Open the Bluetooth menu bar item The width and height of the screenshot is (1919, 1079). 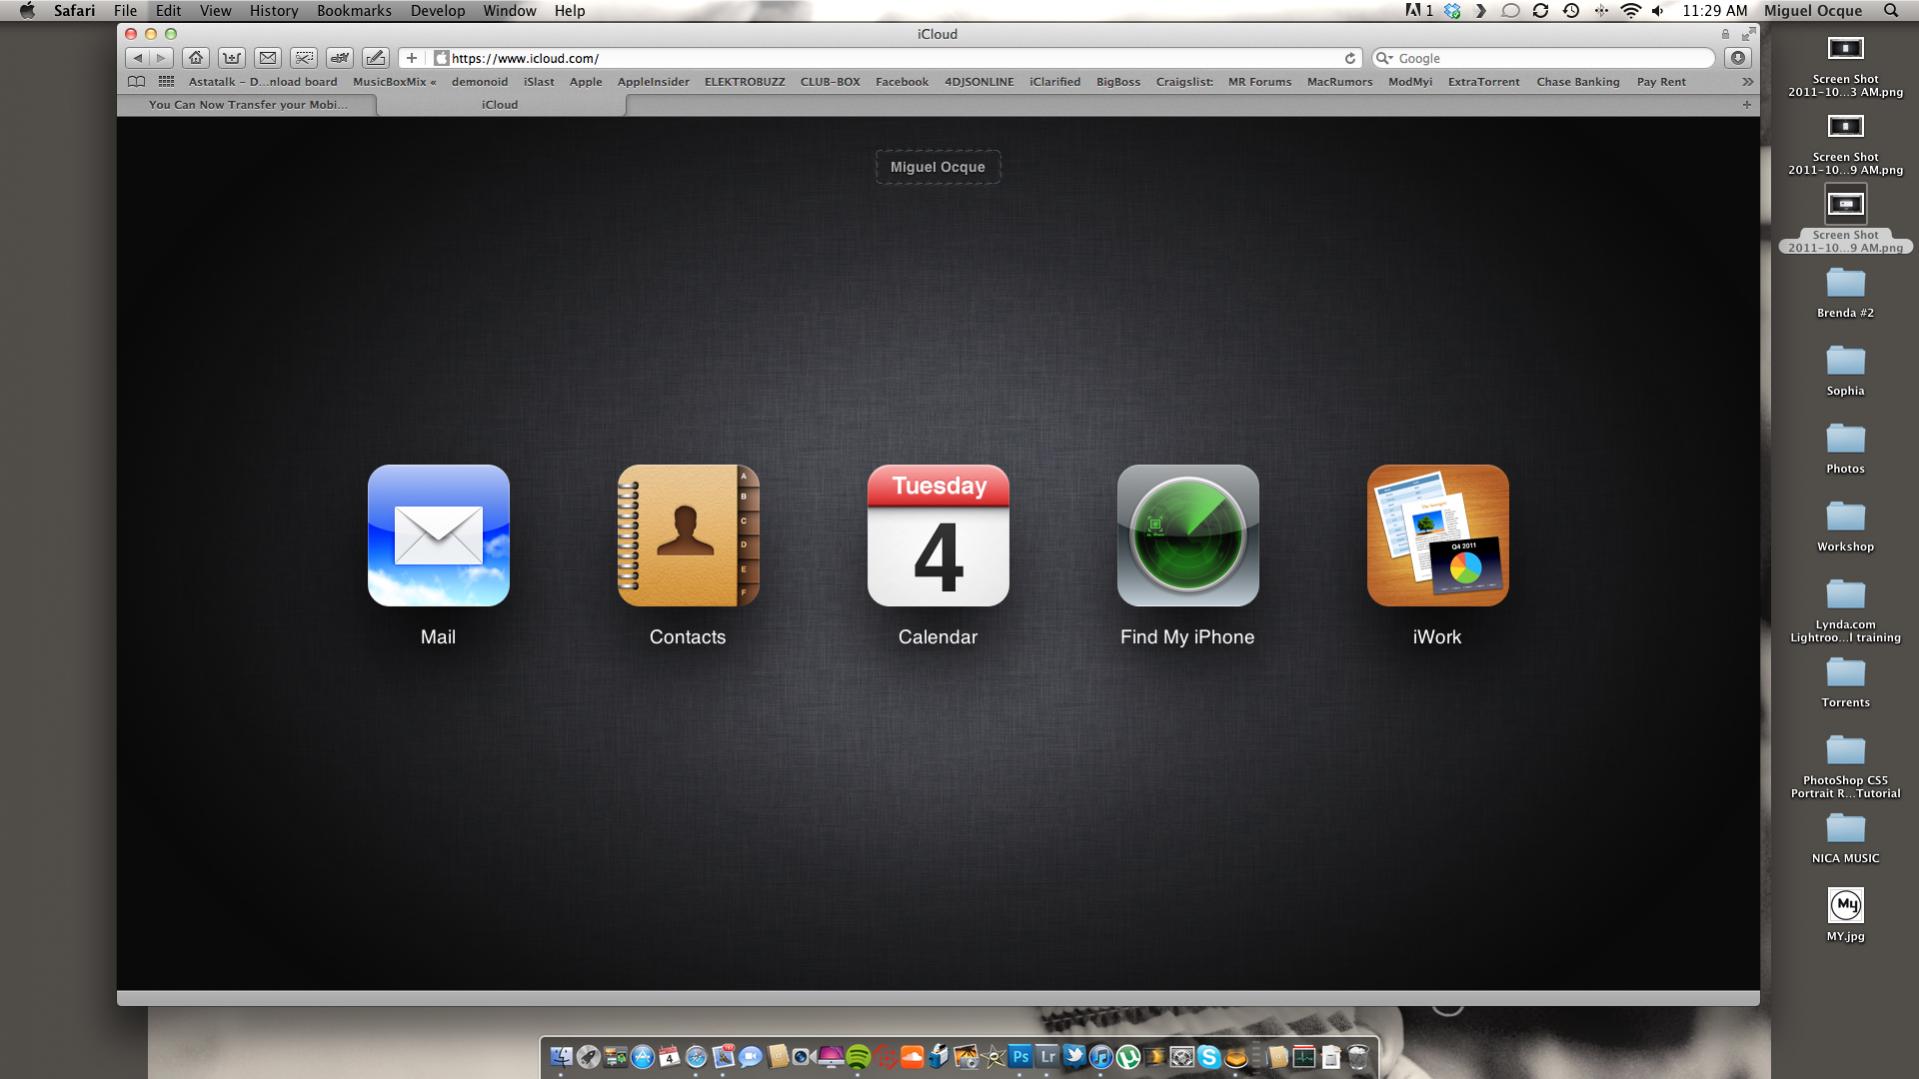coord(1601,11)
